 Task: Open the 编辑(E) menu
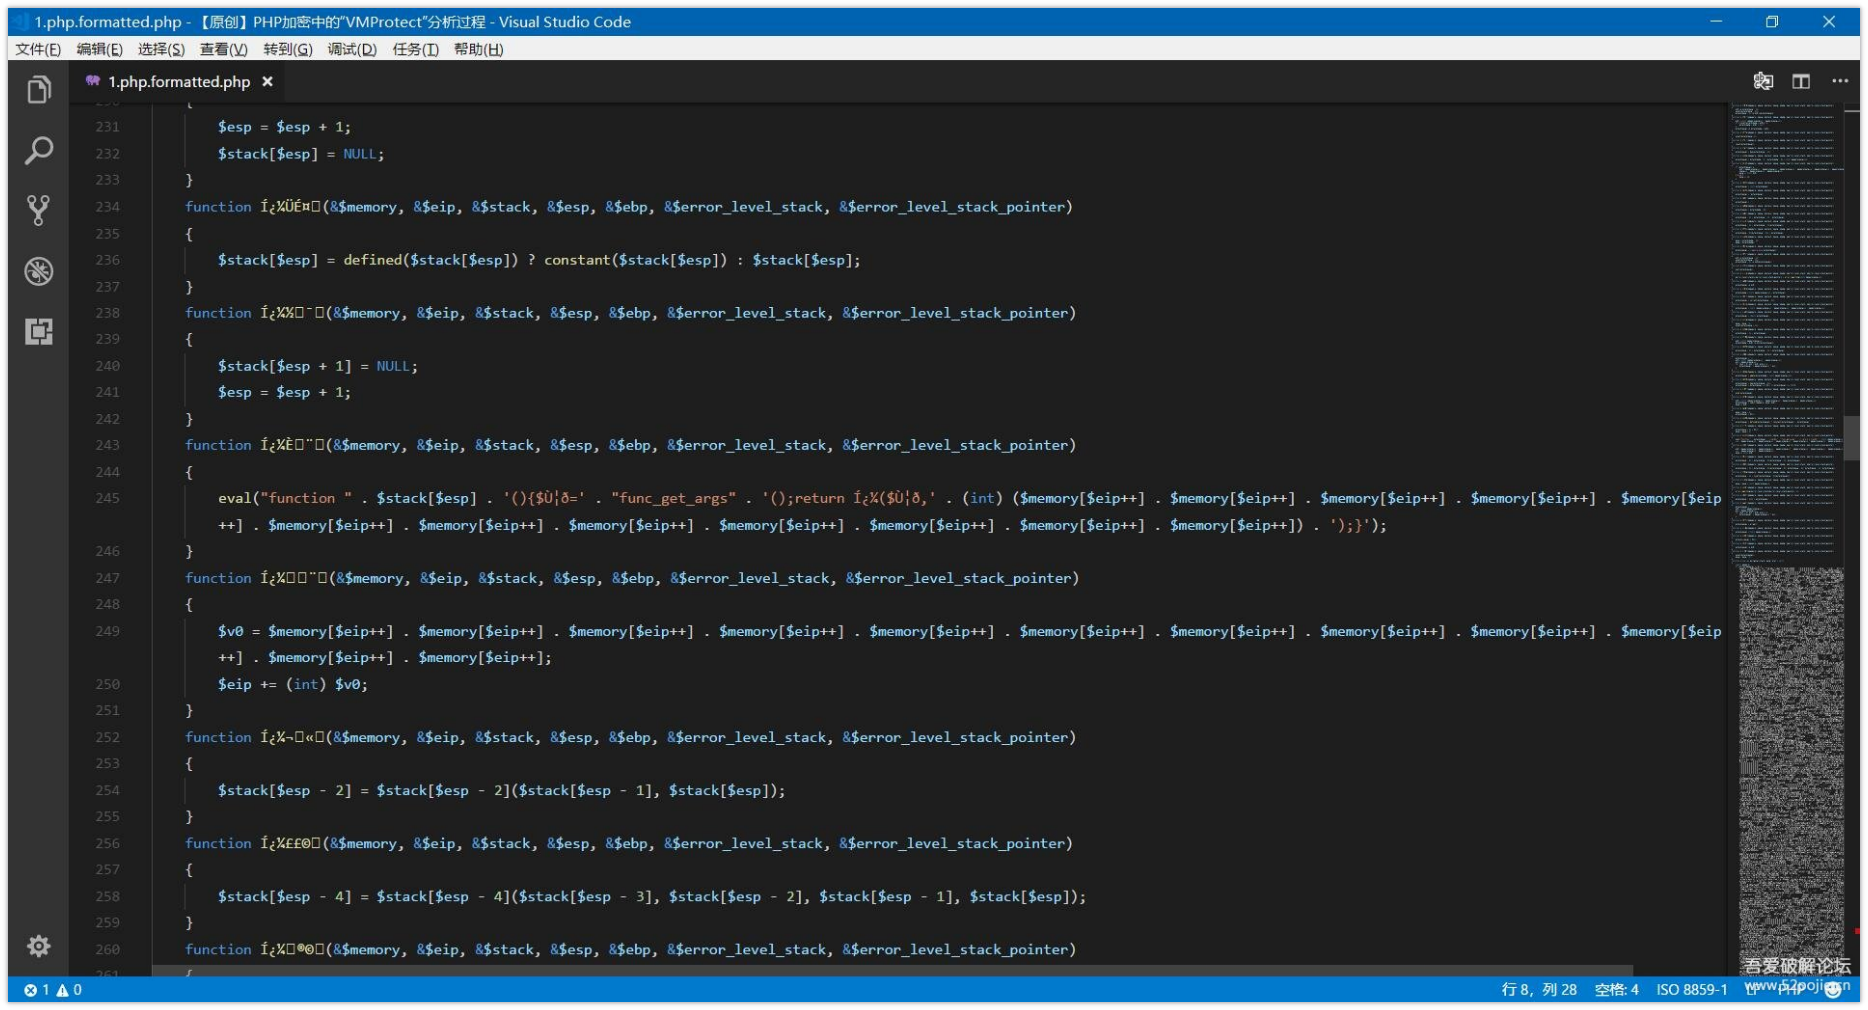point(99,49)
